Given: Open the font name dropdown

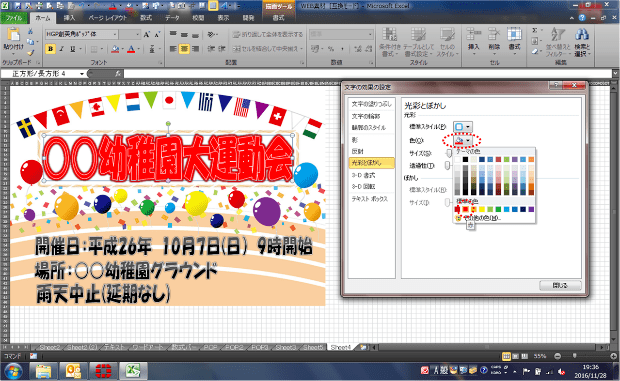Looking at the screenshot, I should (x=115, y=35).
